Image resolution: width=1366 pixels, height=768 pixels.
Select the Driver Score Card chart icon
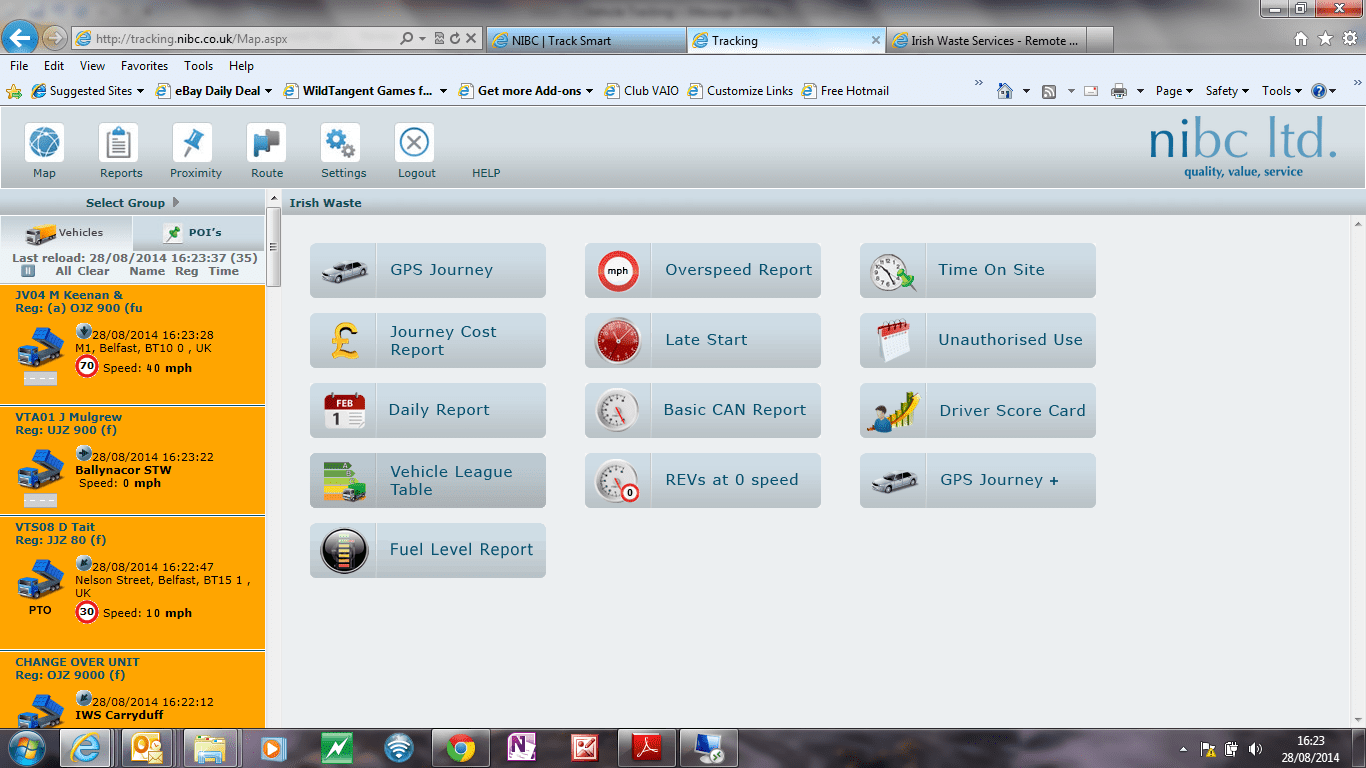tap(893, 410)
